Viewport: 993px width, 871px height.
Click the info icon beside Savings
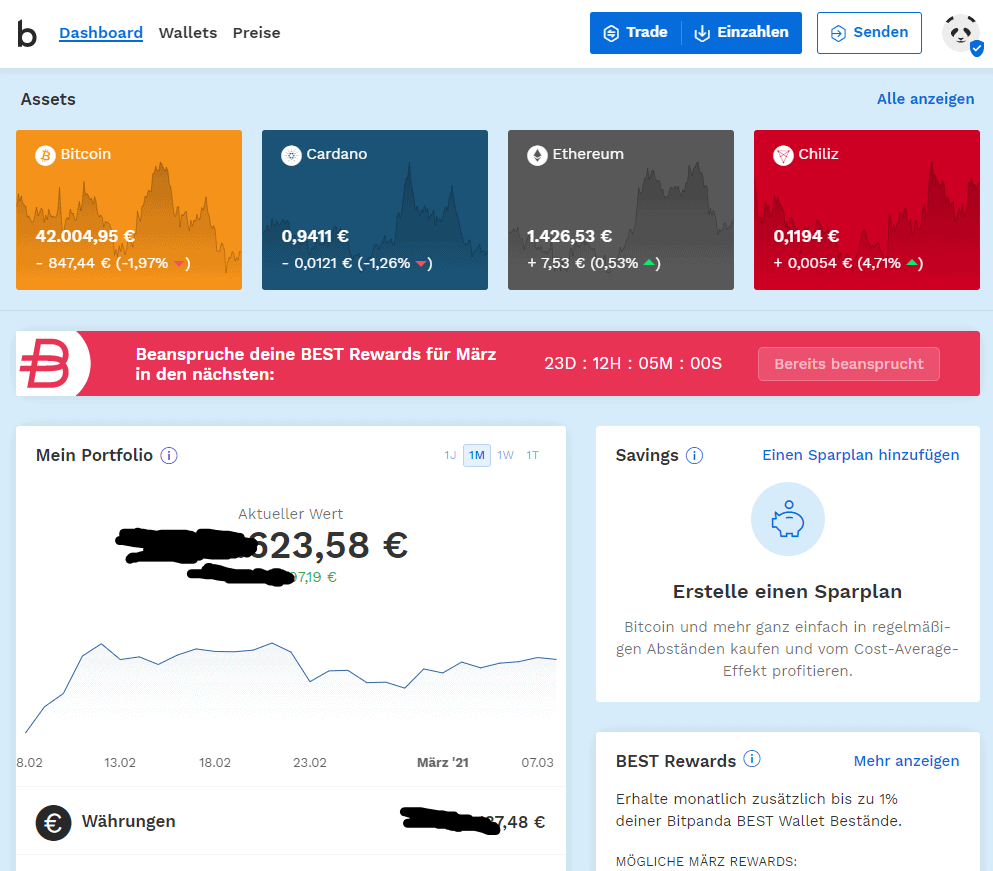click(x=695, y=455)
